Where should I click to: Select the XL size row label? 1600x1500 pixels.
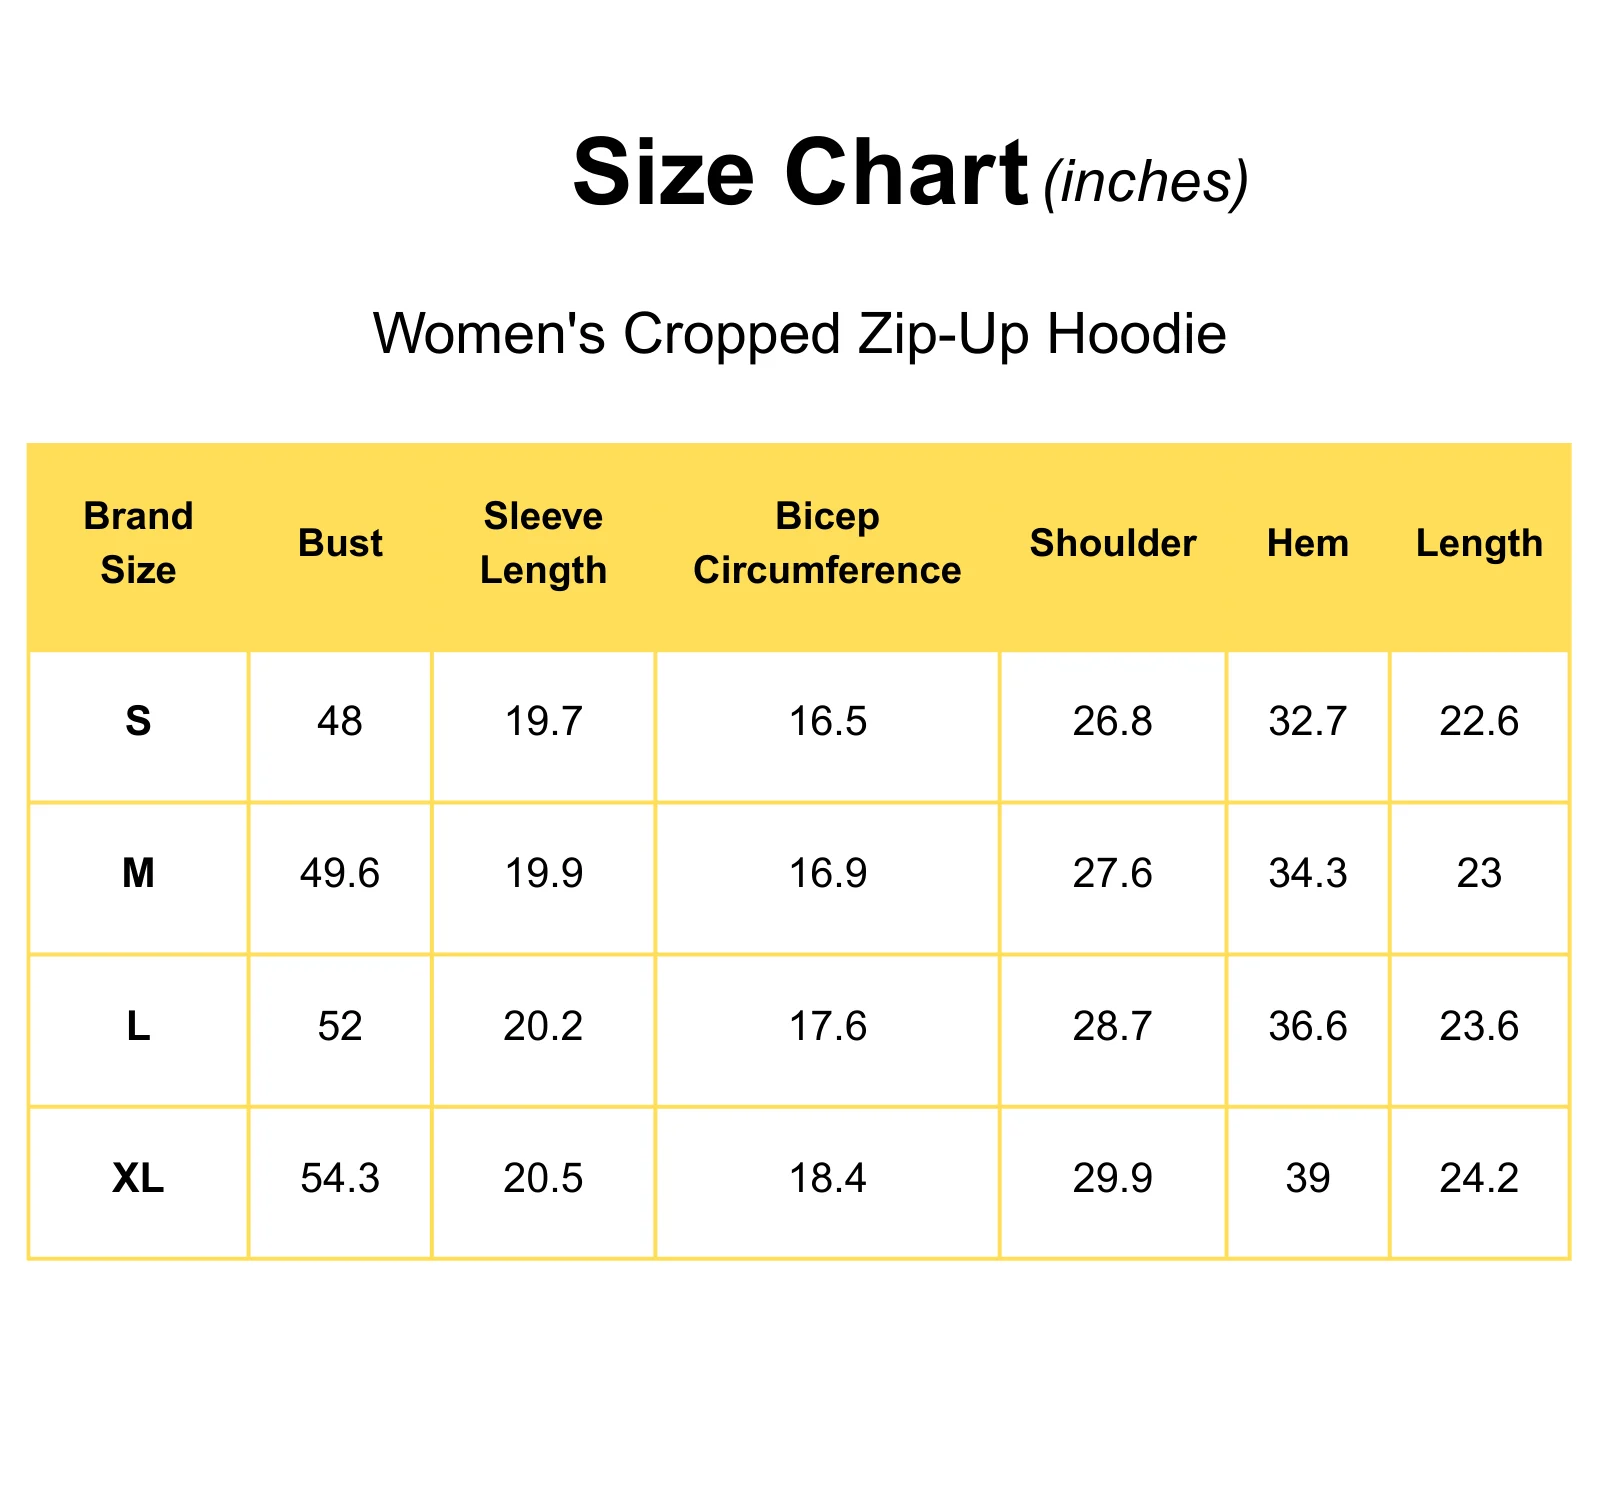[x=138, y=1178]
